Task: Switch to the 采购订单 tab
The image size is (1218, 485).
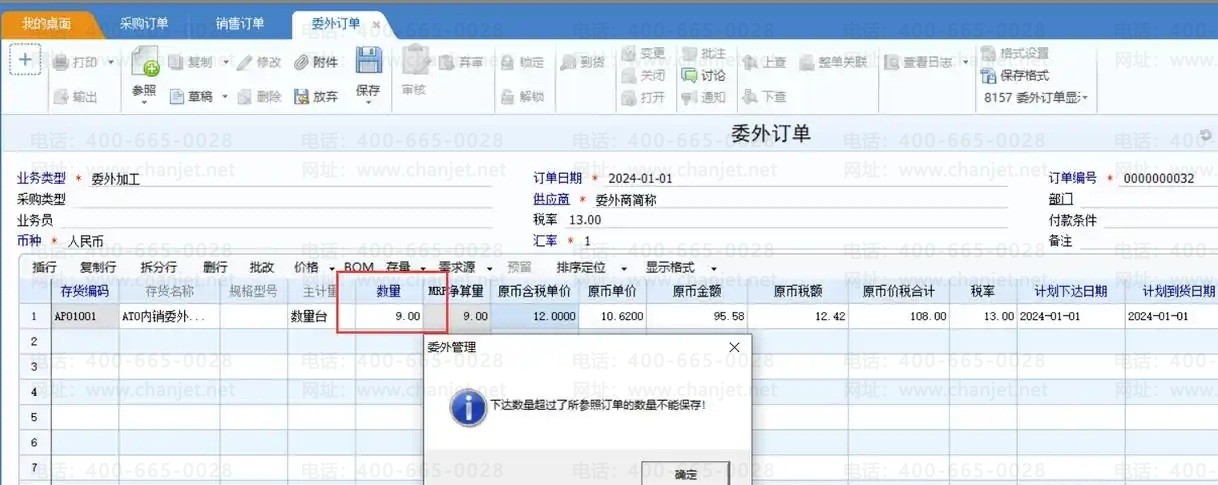Action: 144,23
